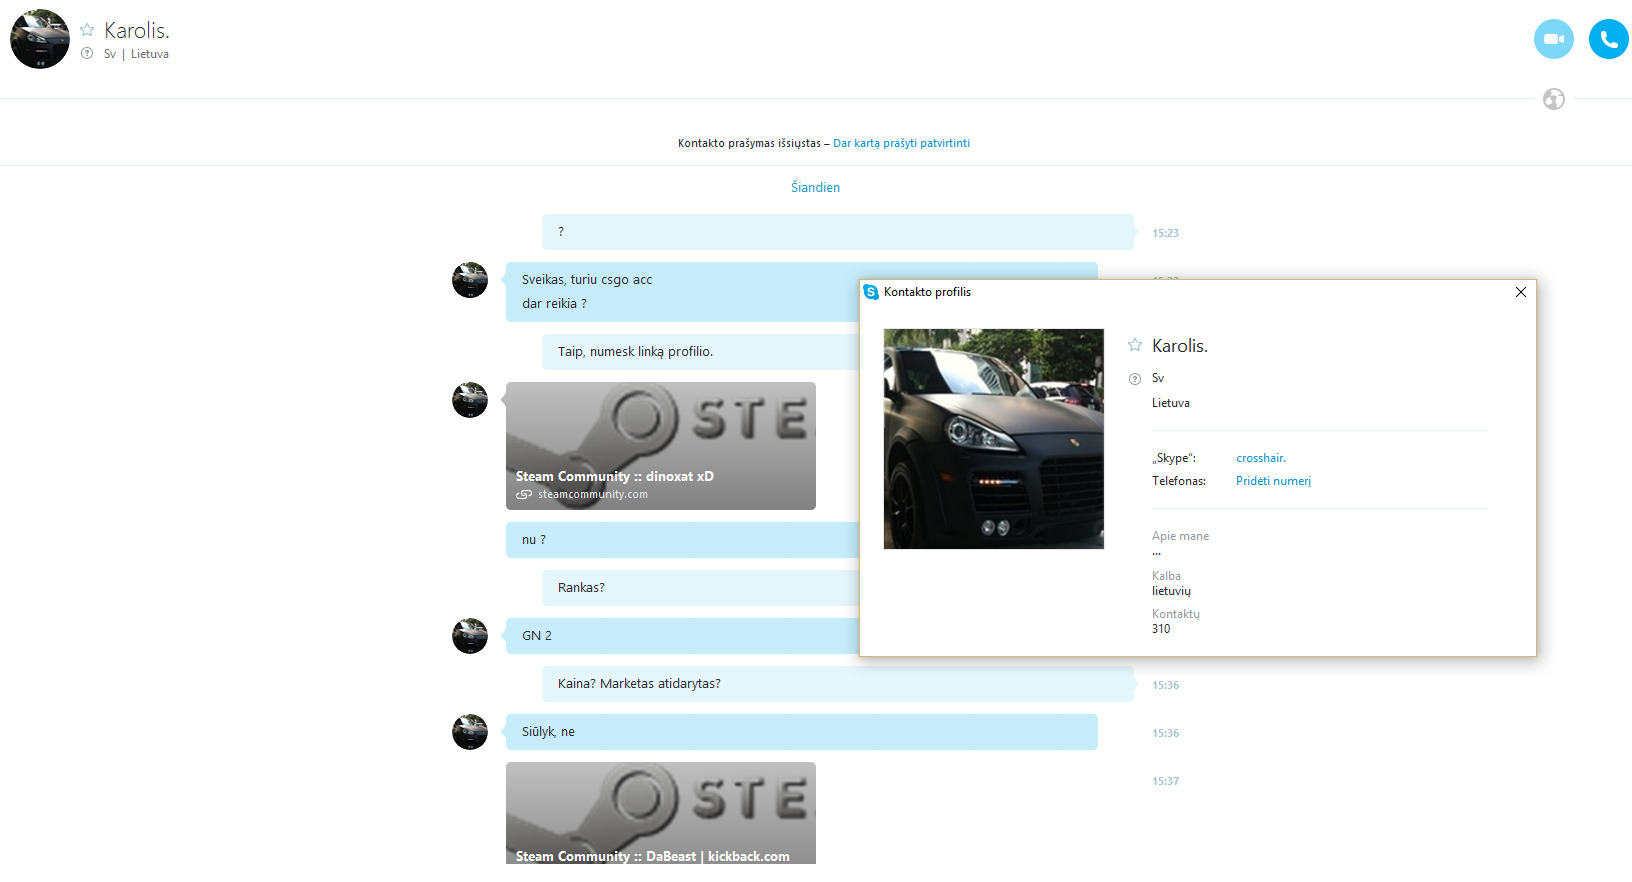Toggle favorite star next to Karolis in header
The height and width of the screenshot is (882, 1632).
[87, 30]
